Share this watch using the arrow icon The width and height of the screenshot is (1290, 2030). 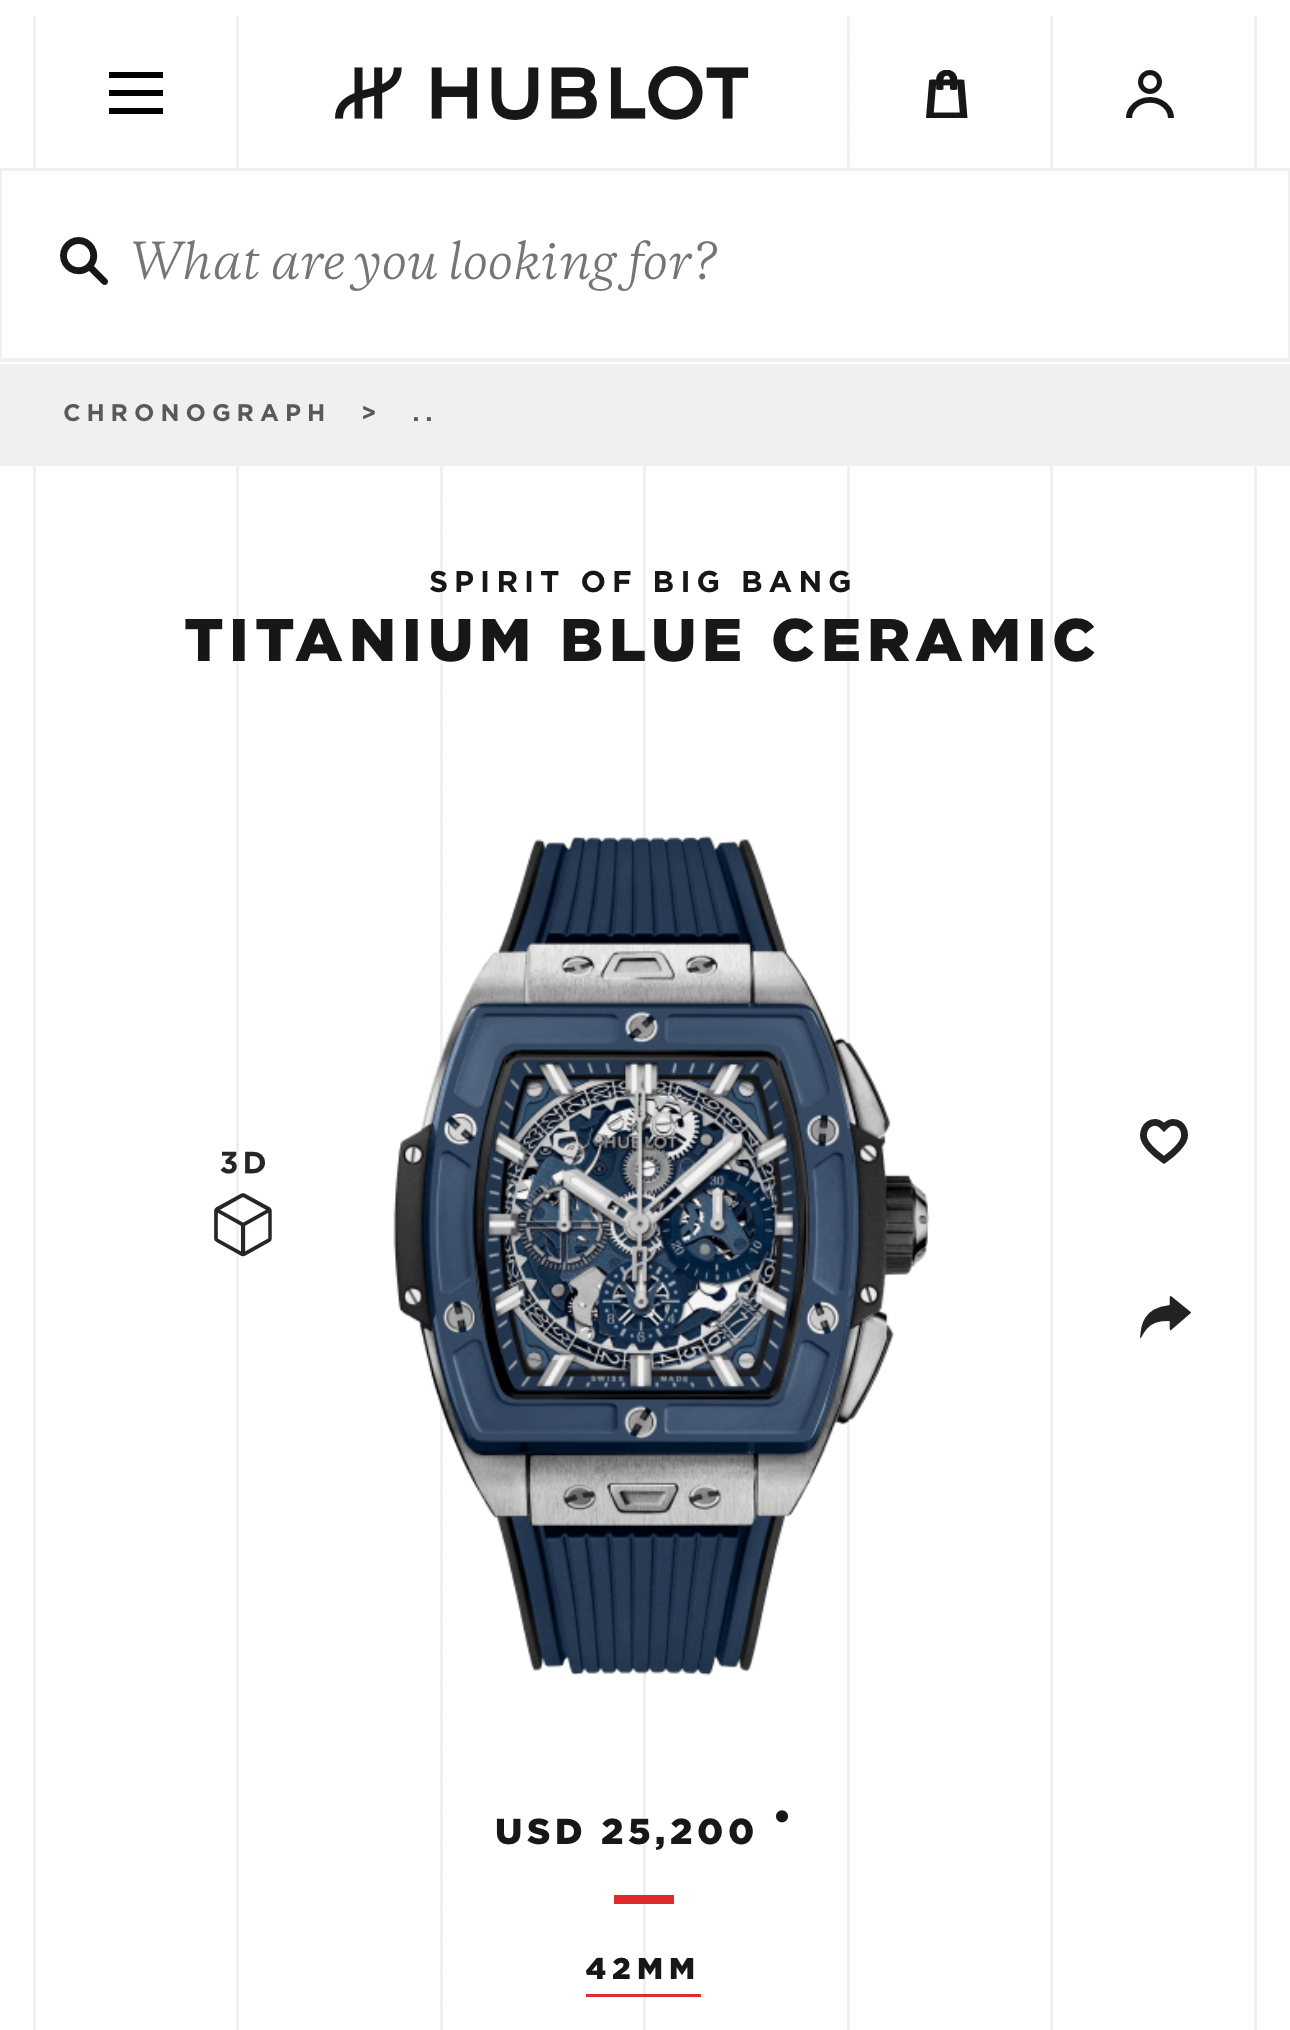pos(1165,1316)
